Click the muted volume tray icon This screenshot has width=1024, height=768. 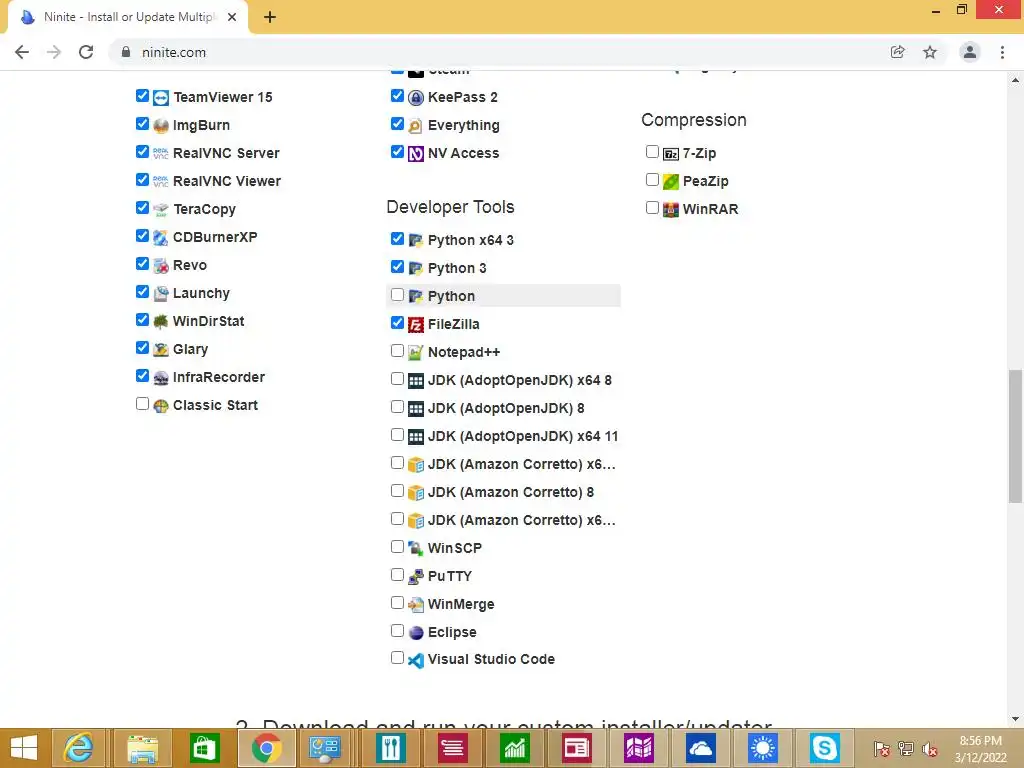930,749
